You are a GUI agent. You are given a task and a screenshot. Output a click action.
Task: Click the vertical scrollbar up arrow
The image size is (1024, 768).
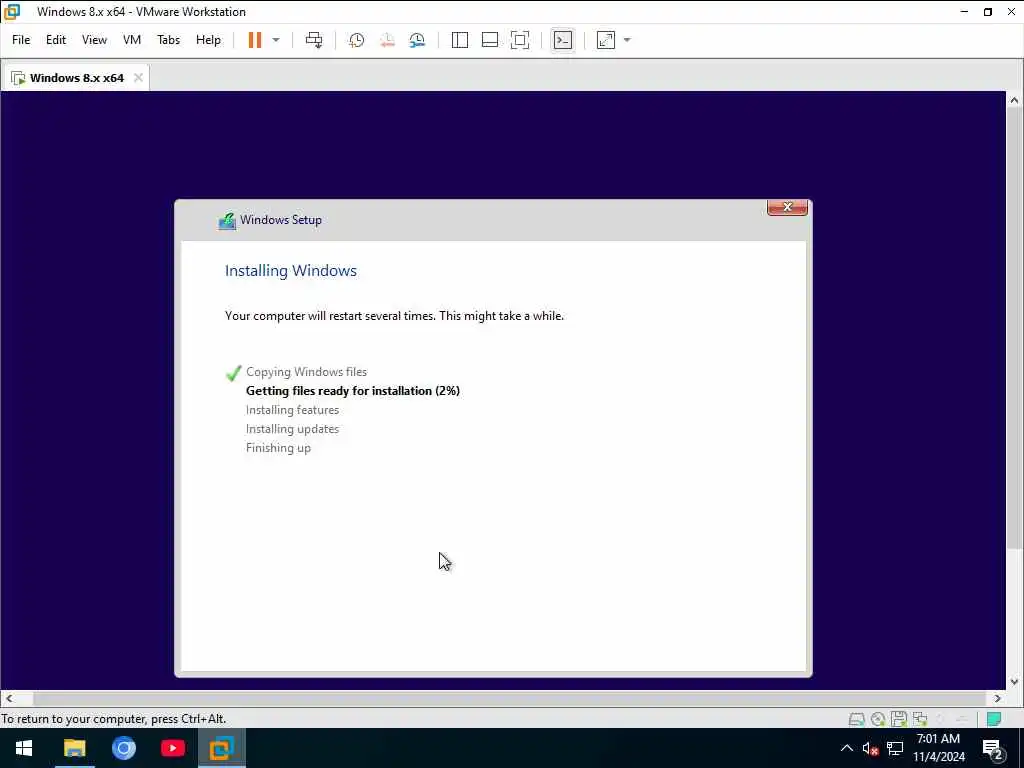click(1014, 100)
